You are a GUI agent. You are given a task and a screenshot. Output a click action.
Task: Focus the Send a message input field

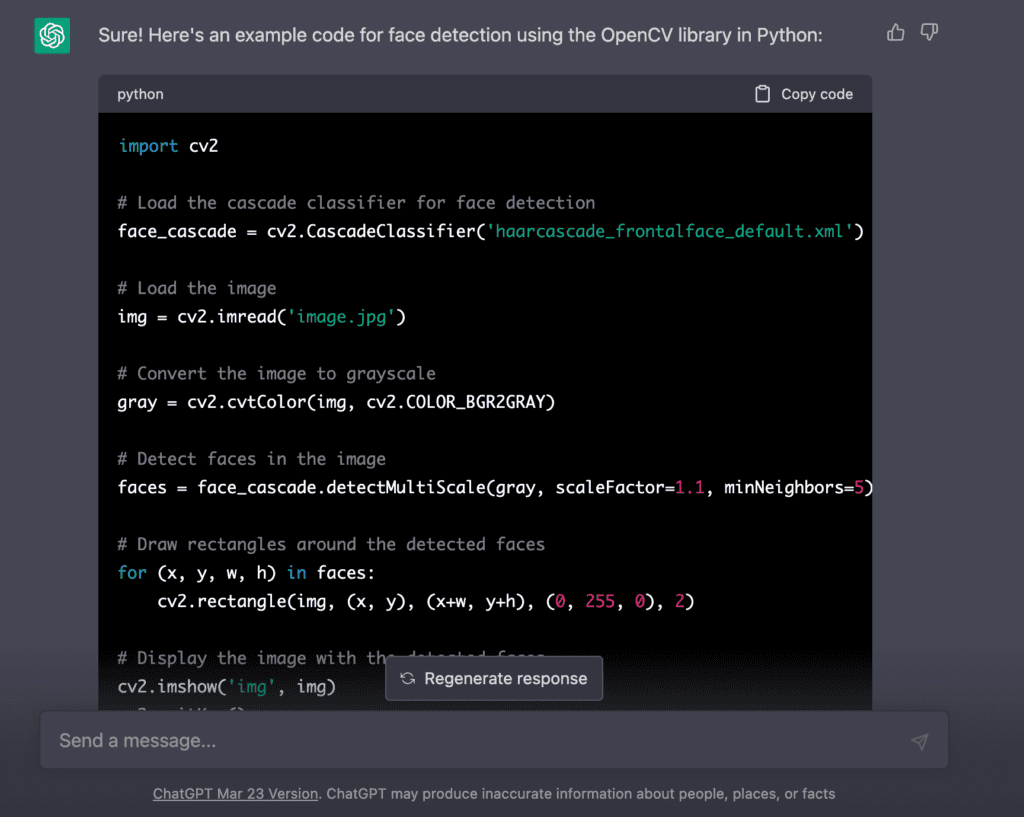point(494,740)
